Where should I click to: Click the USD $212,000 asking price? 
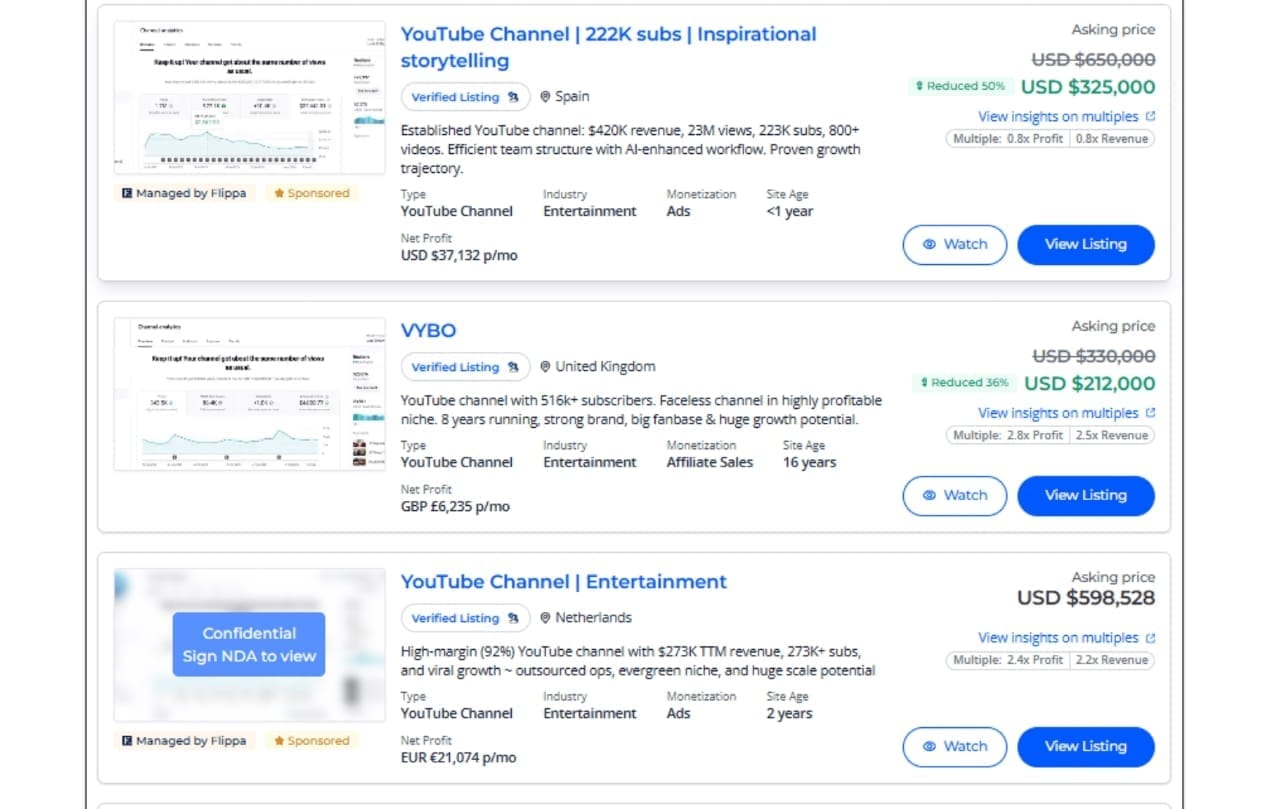click(x=1090, y=383)
